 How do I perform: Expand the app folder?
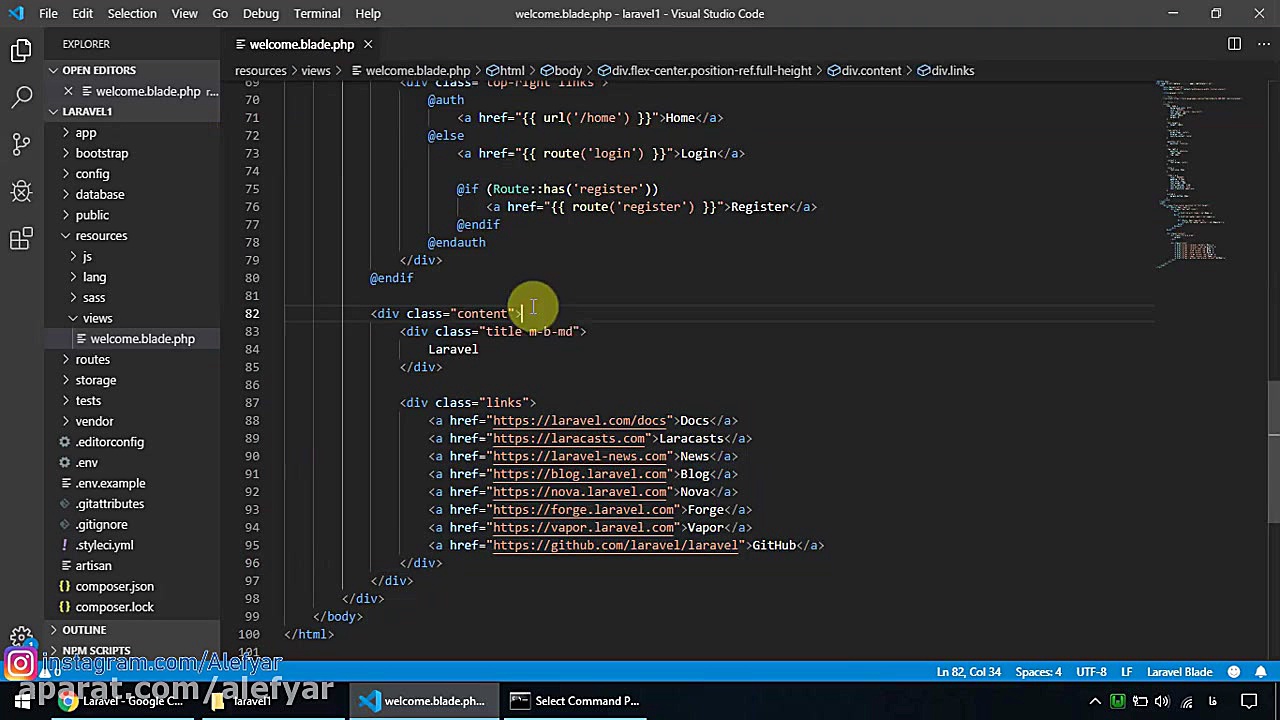pyautogui.click(x=86, y=133)
